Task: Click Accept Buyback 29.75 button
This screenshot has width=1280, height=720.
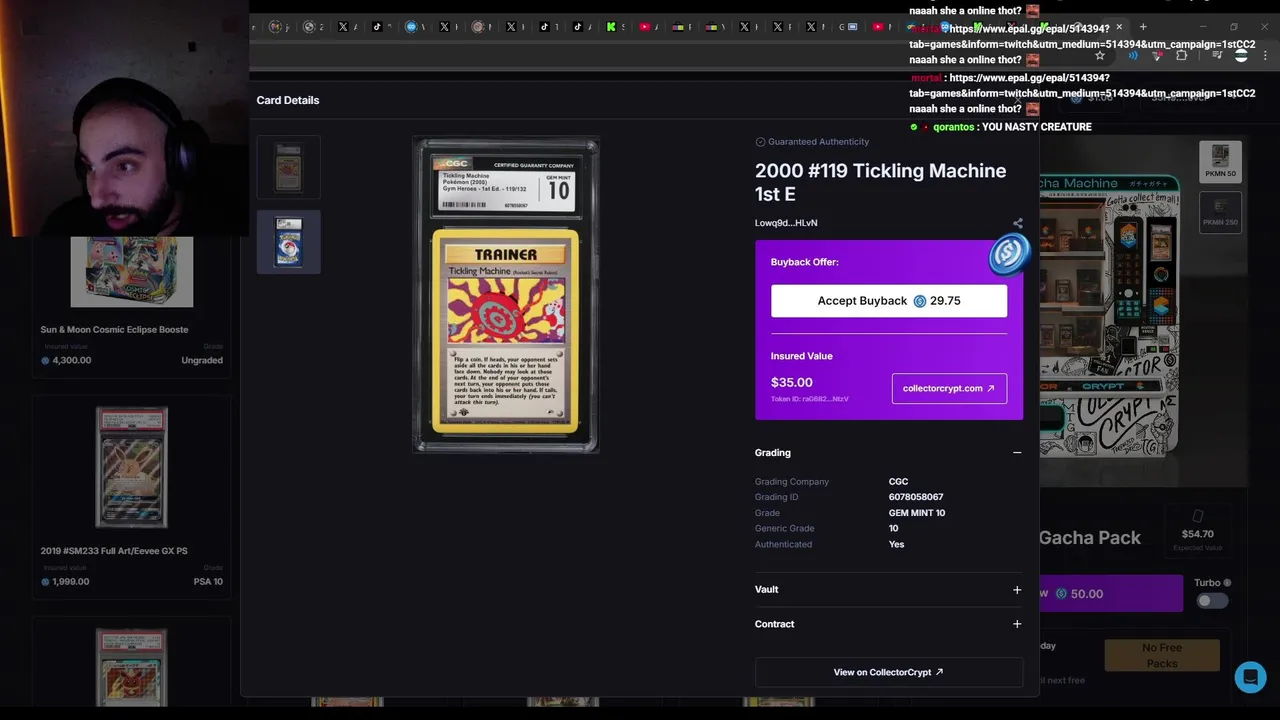Action: point(889,301)
